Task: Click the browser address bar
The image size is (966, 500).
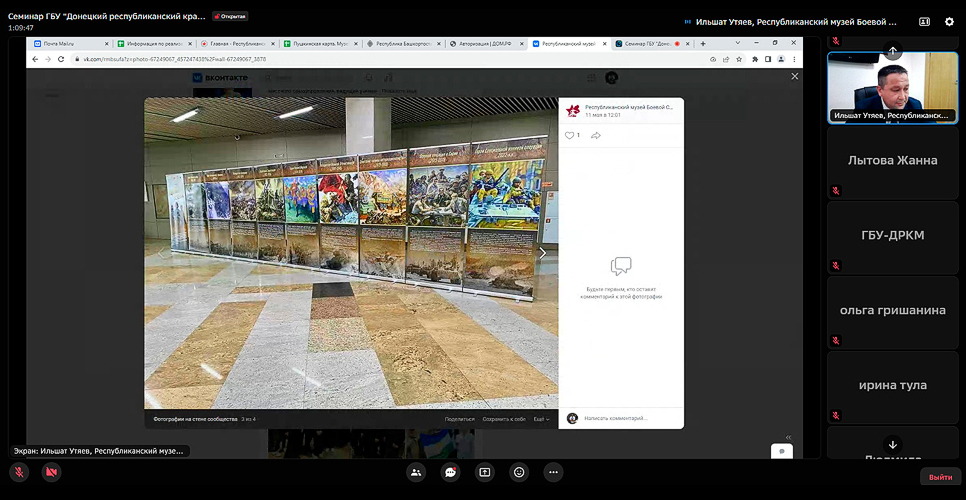Action: click(388, 59)
